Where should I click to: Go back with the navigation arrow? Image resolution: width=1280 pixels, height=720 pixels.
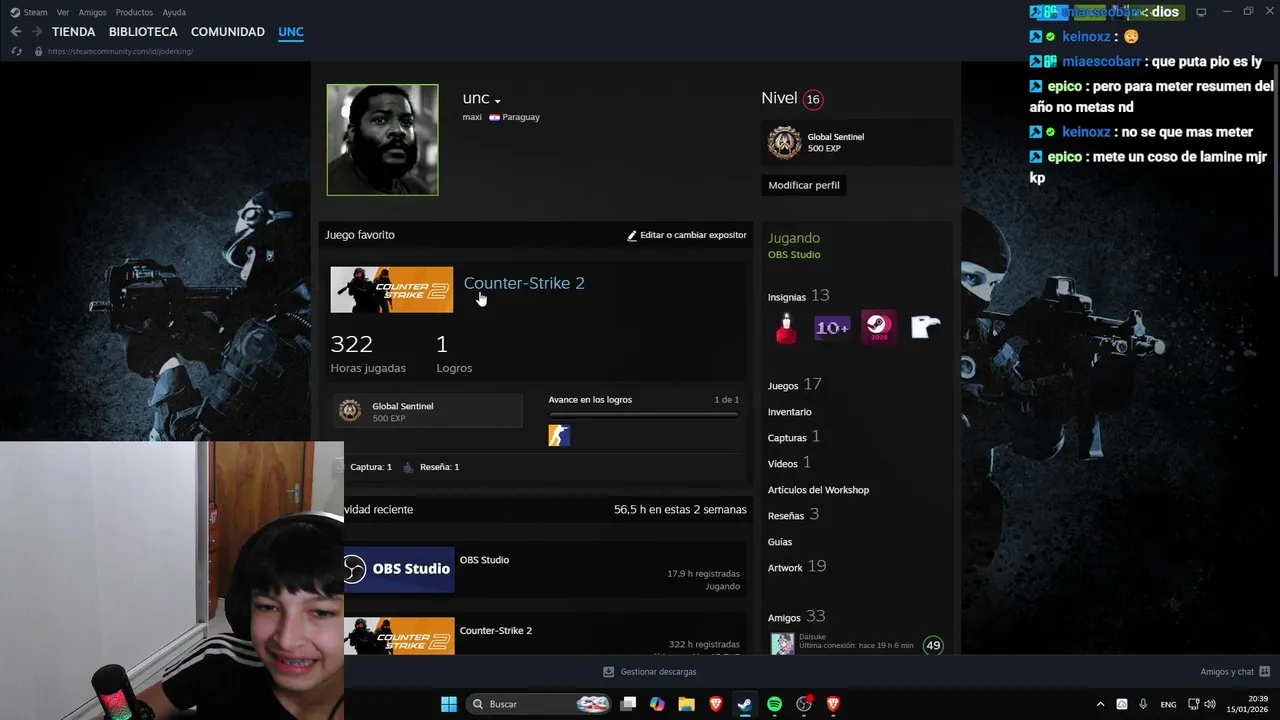[x=16, y=32]
